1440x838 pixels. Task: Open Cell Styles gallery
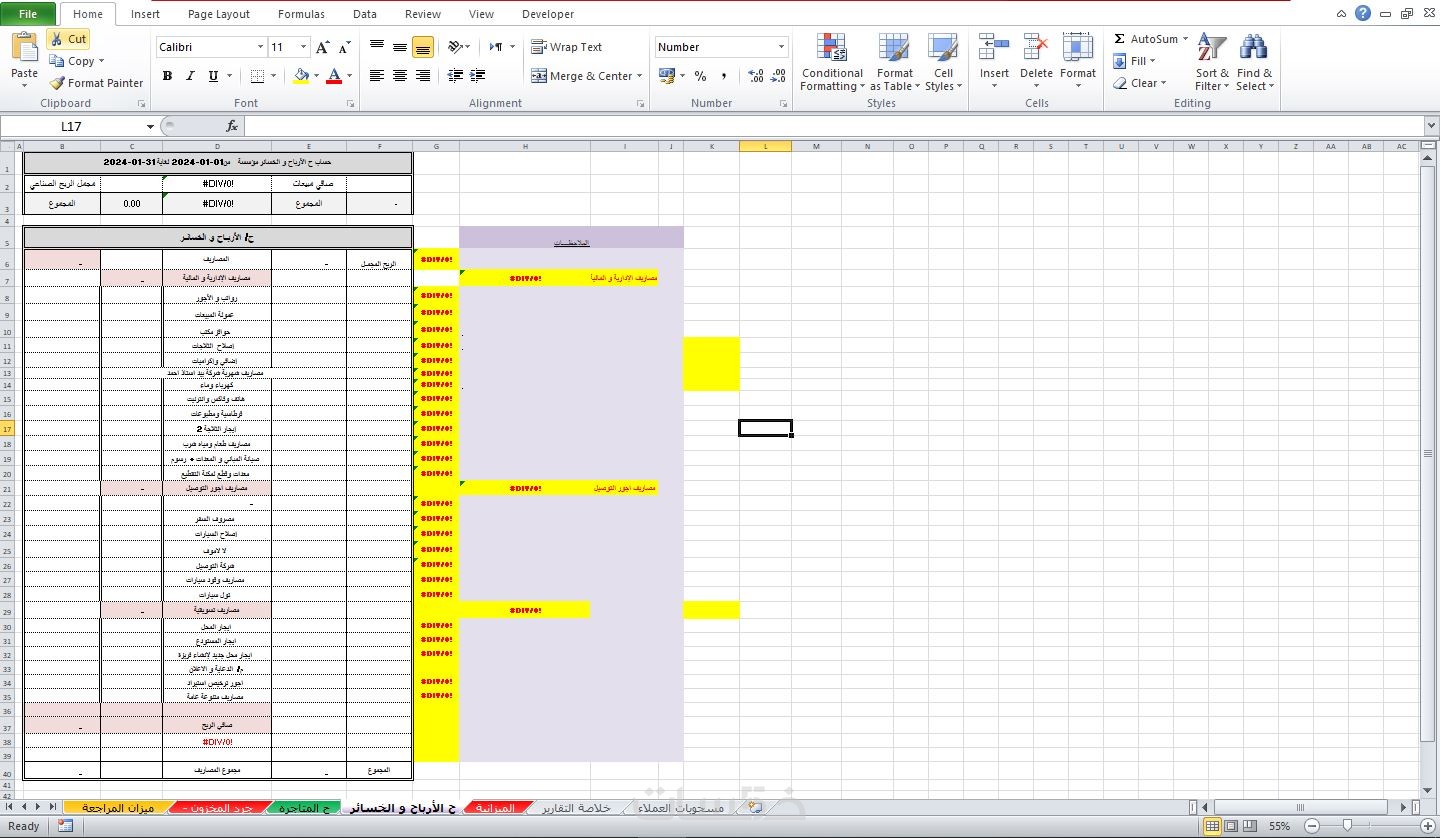tap(943, 62)
